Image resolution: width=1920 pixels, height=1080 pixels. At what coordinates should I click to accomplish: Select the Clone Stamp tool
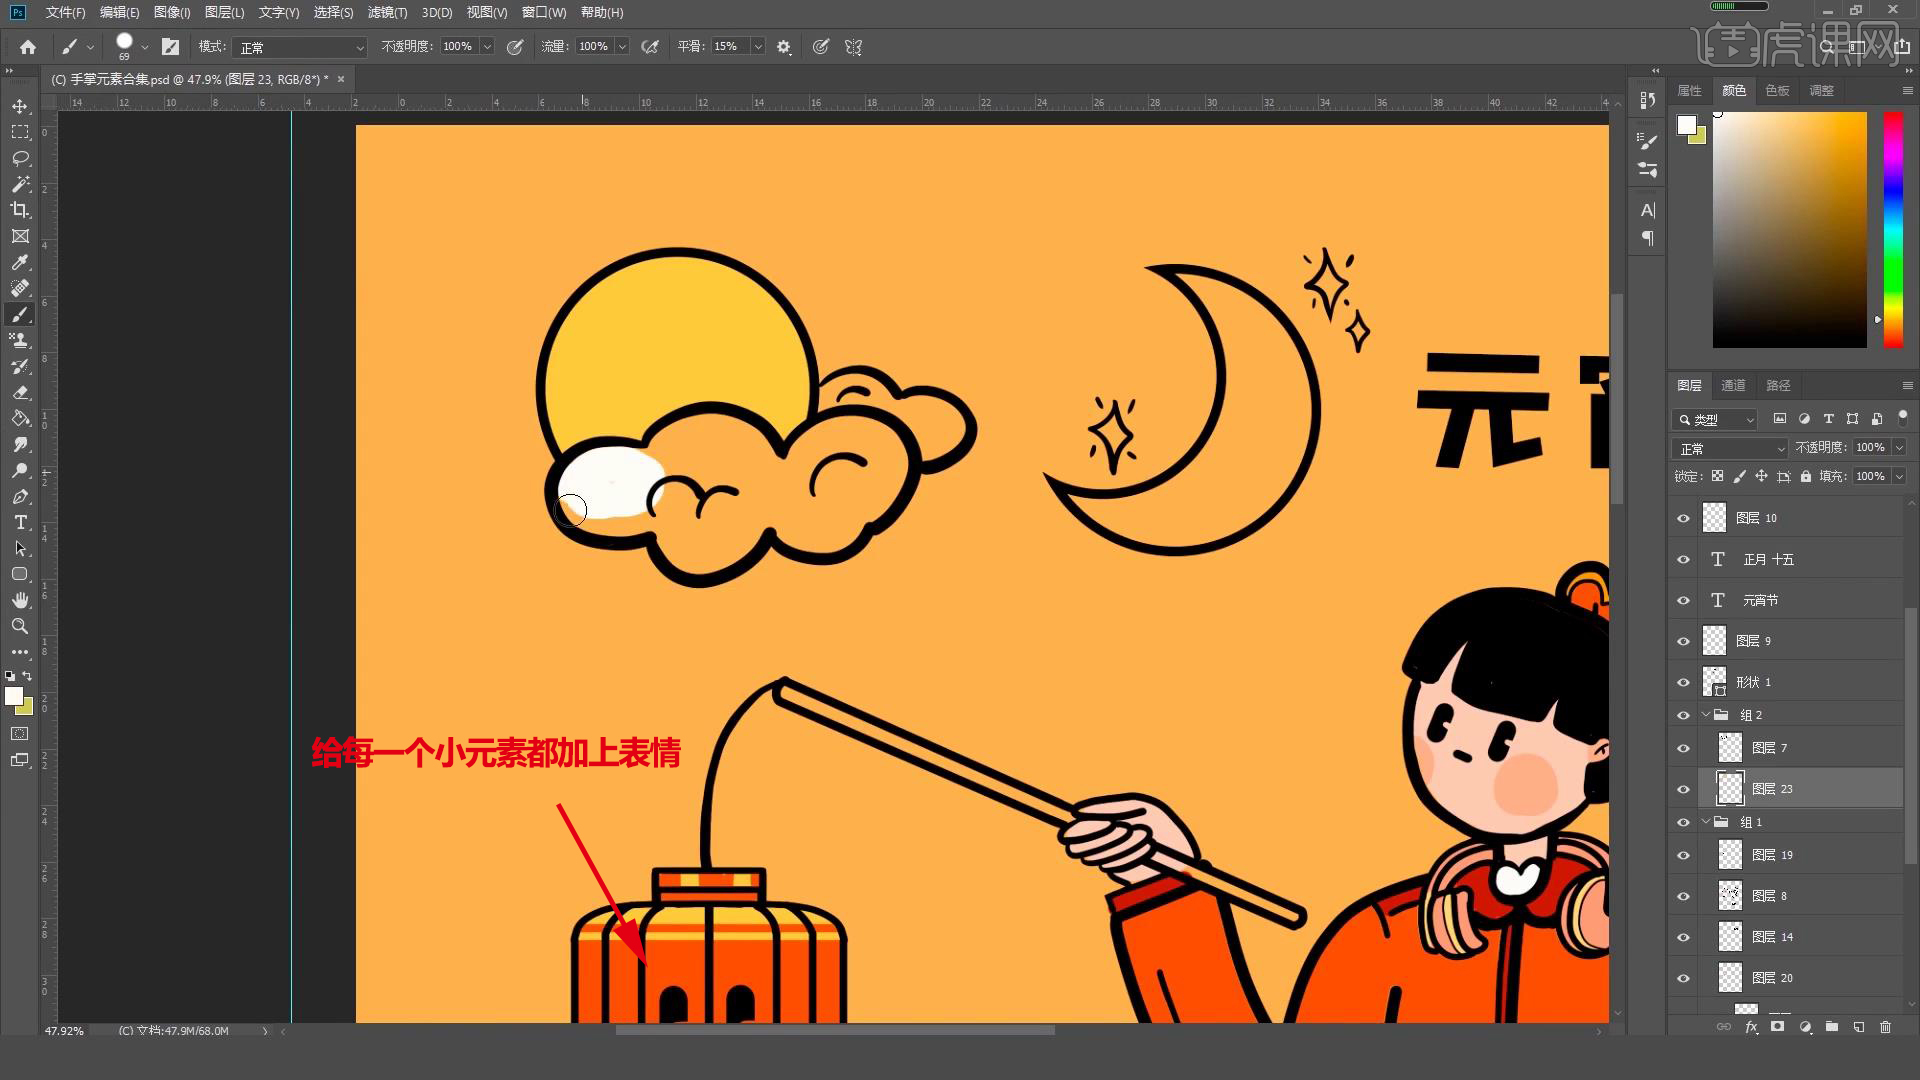20,340
